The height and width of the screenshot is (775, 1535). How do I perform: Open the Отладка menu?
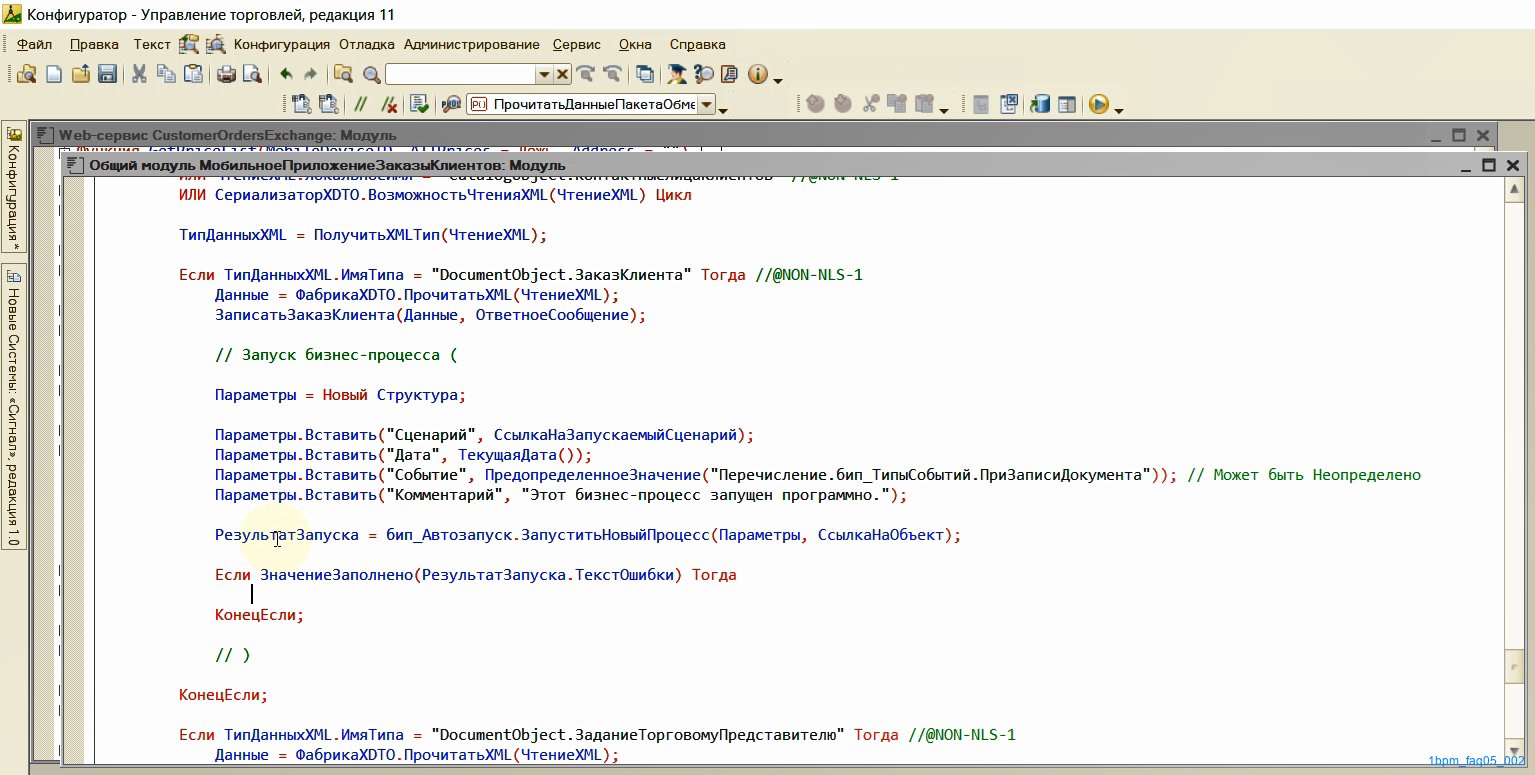click(367, 44)
